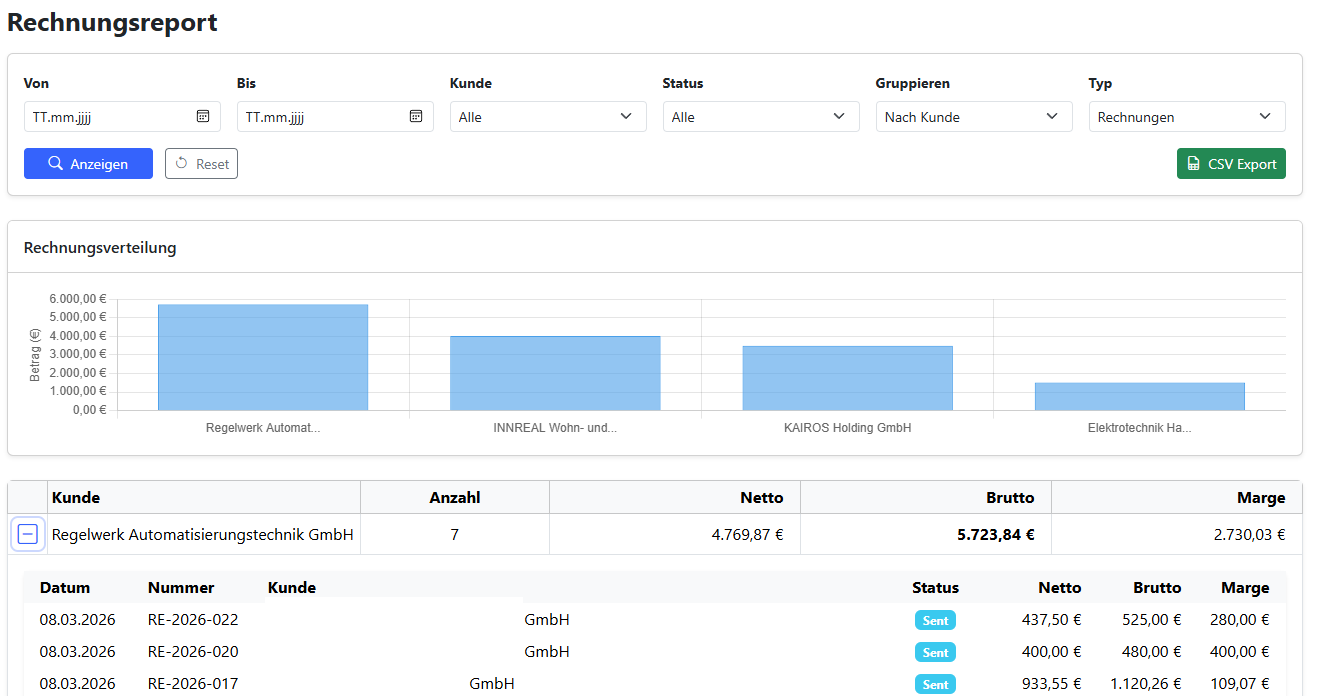
Task: Click the Sent badge for RE-2026-022
Action: click(935, 621)
